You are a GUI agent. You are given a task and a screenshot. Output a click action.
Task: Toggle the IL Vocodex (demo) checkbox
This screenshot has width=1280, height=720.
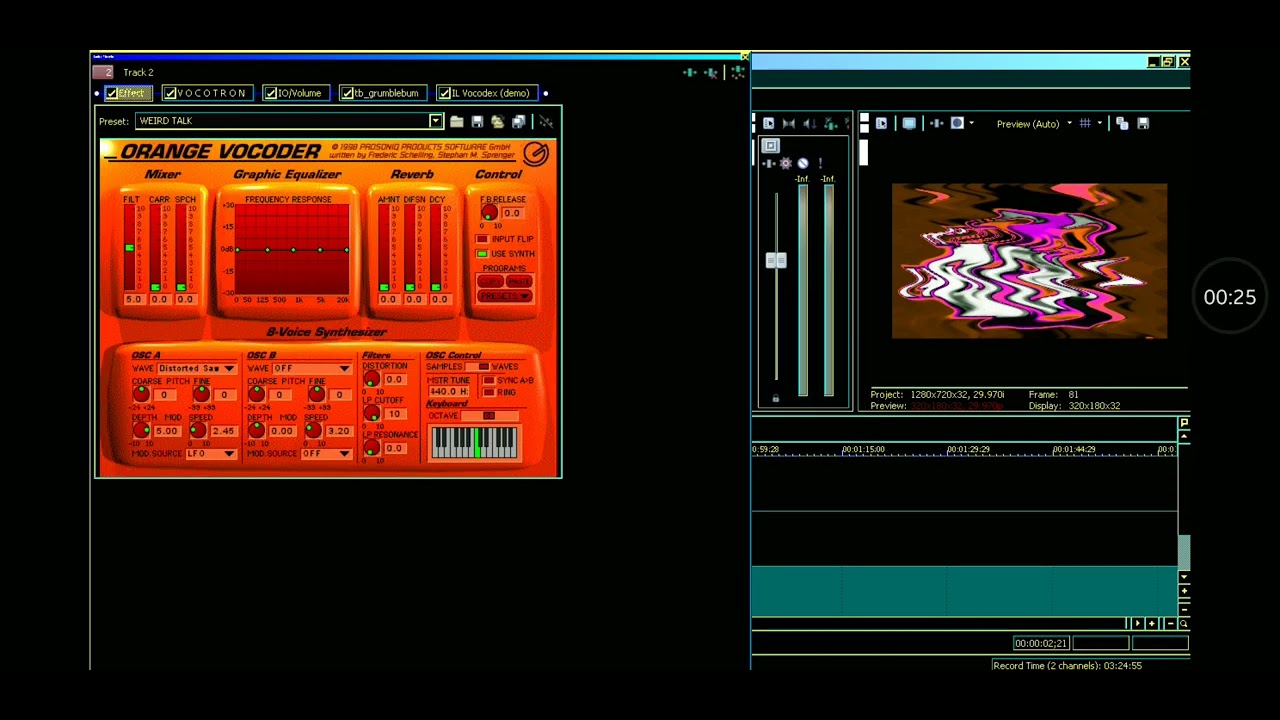tap(444, 93)
